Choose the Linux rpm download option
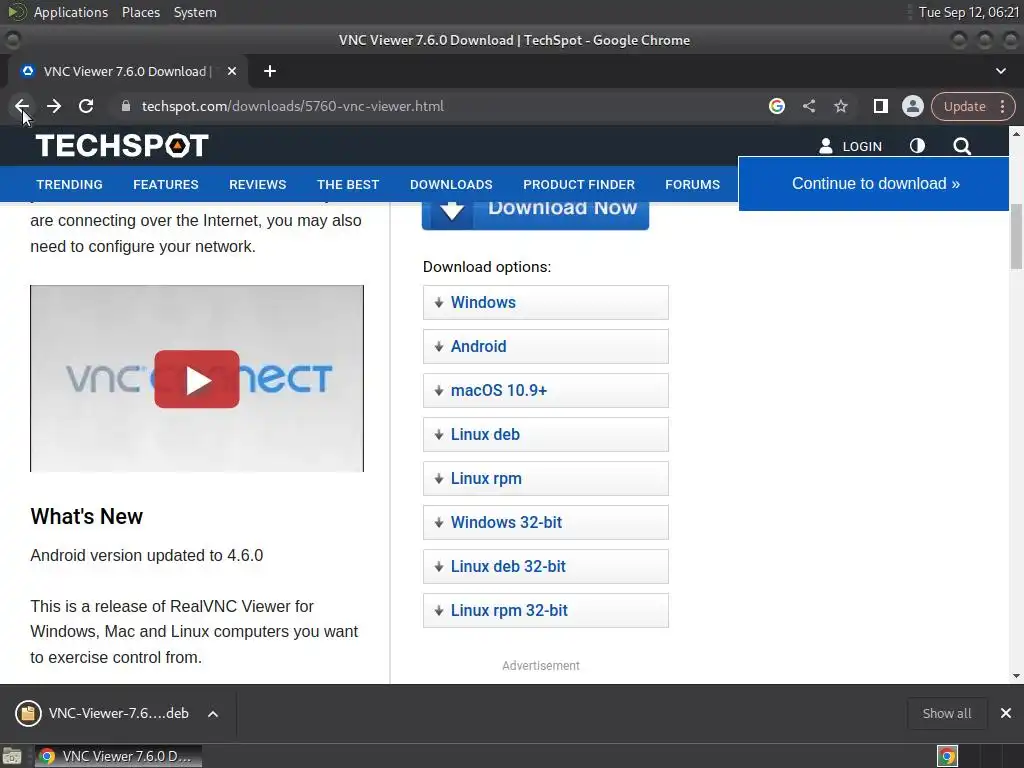The width and height of the screenshot is (1024, 768). [545, 479]
